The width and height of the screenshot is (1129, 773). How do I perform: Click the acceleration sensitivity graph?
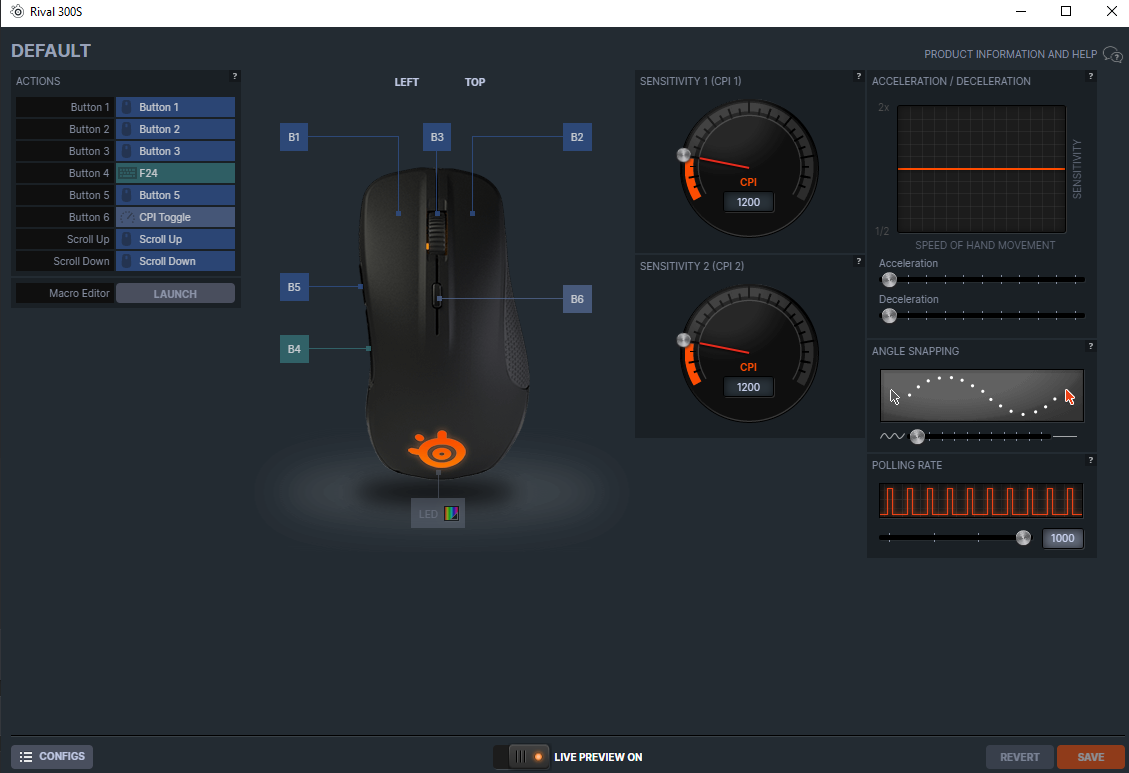[981, 169]
